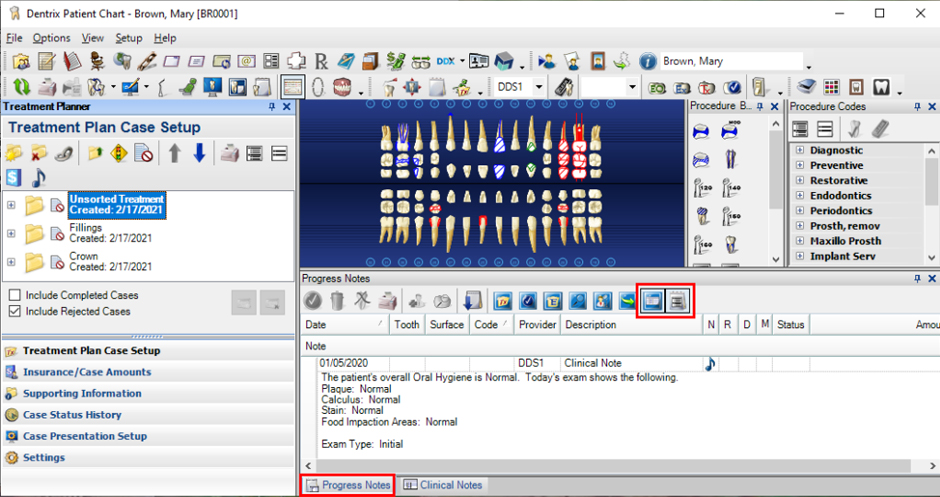This screenshot has width=940, height=497.
Task: Open the File menu
Action: point(14,38)
